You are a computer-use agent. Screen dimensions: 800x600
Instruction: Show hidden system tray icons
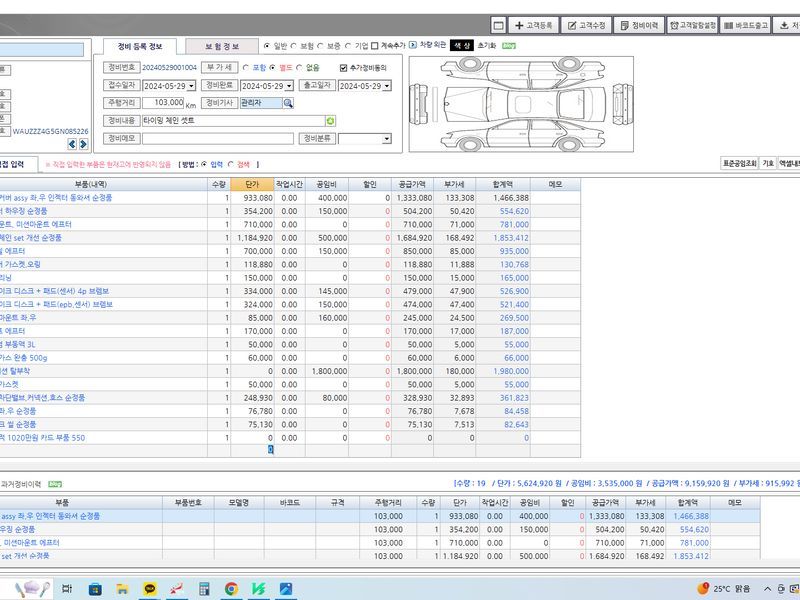click(767, 589)
